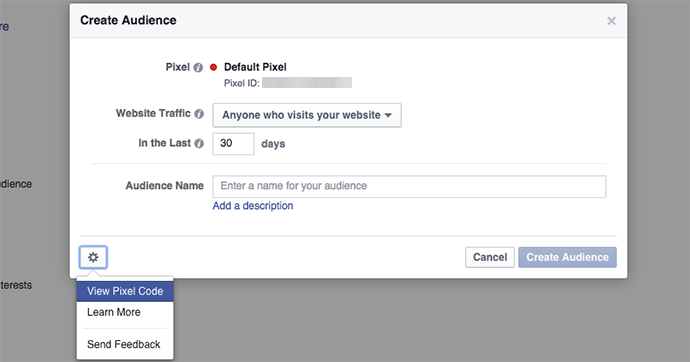Click the Pixel ID label text
This screenshot has width=690, height=362.
click(x=242, y=83)
